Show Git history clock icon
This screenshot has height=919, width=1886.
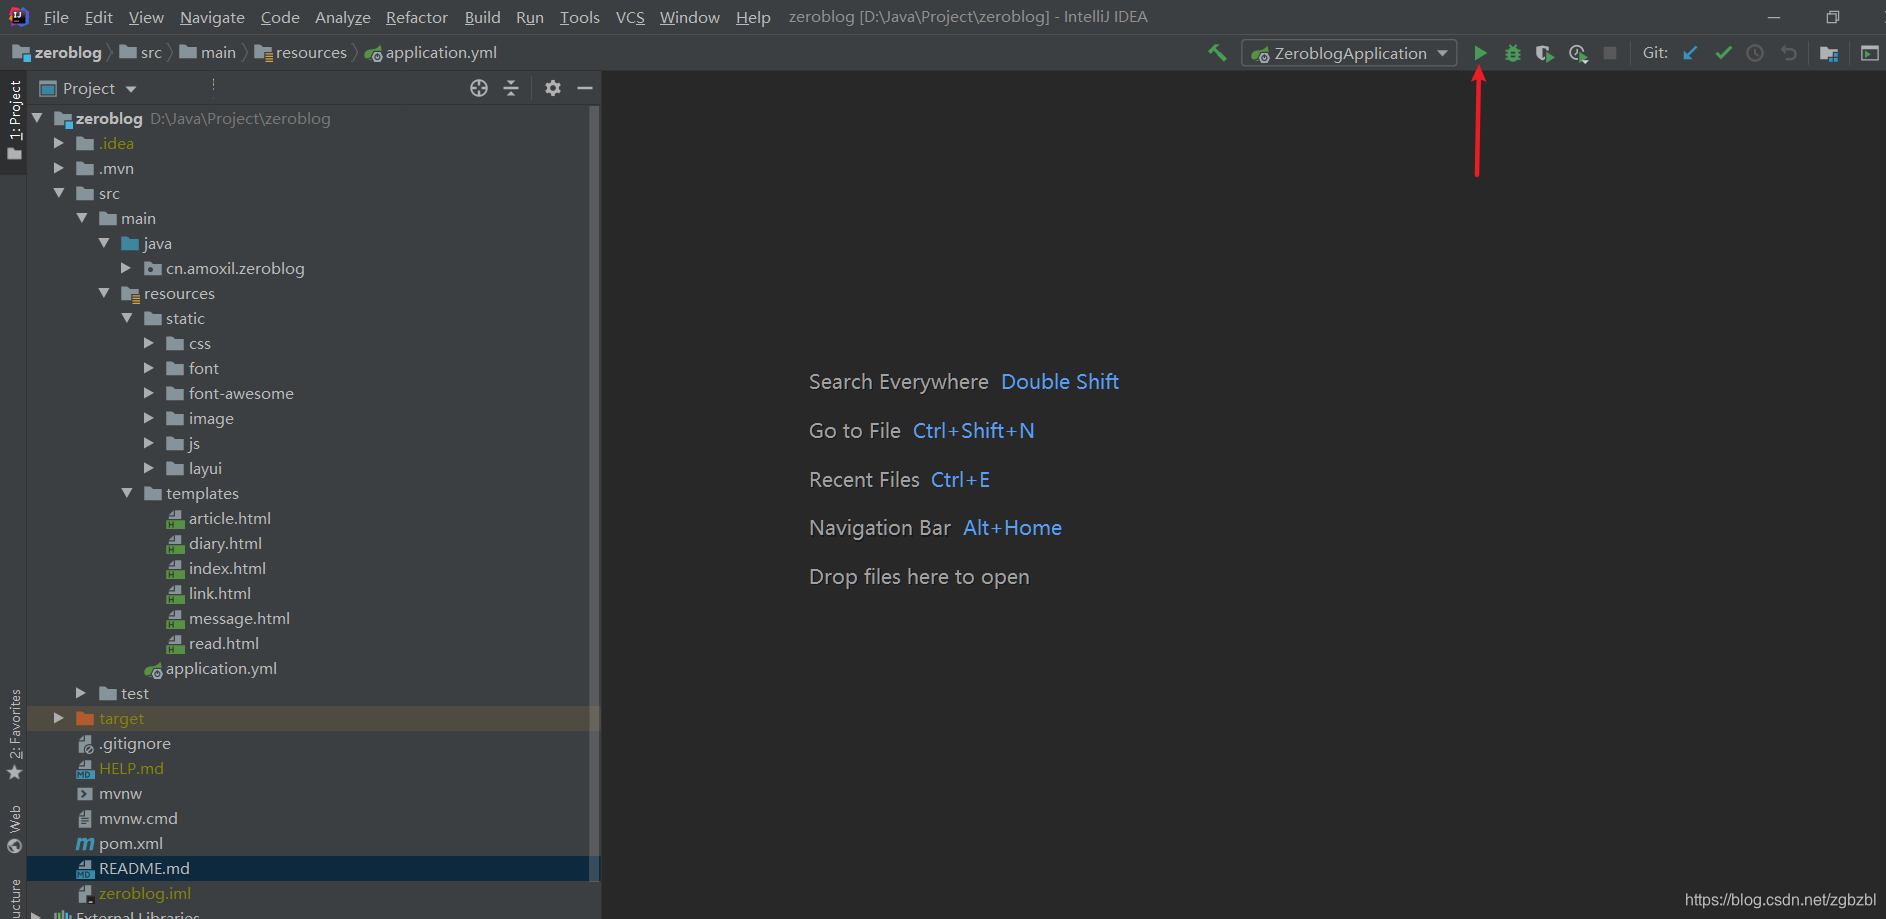pyautogui.click(x=1755, y=53)
